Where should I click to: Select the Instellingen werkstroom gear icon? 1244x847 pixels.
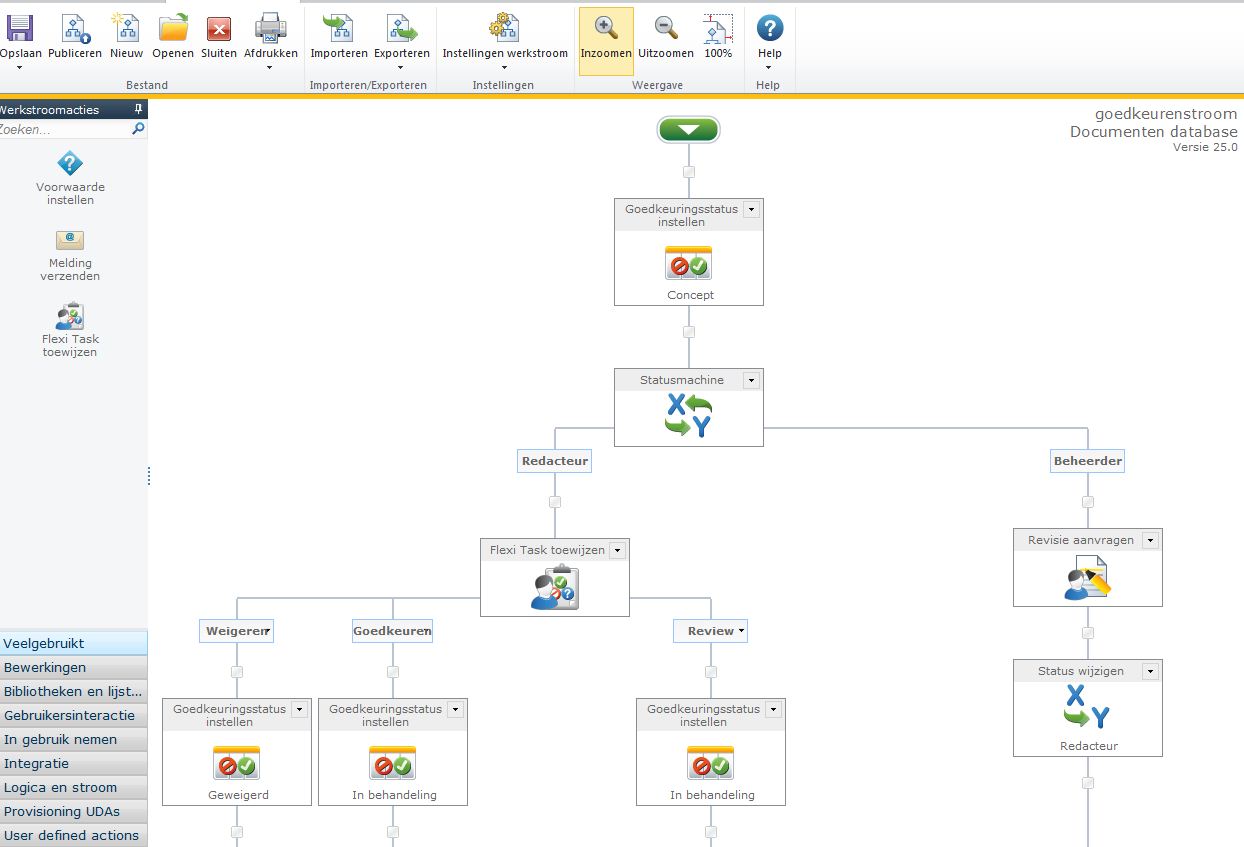click(504, 27)
